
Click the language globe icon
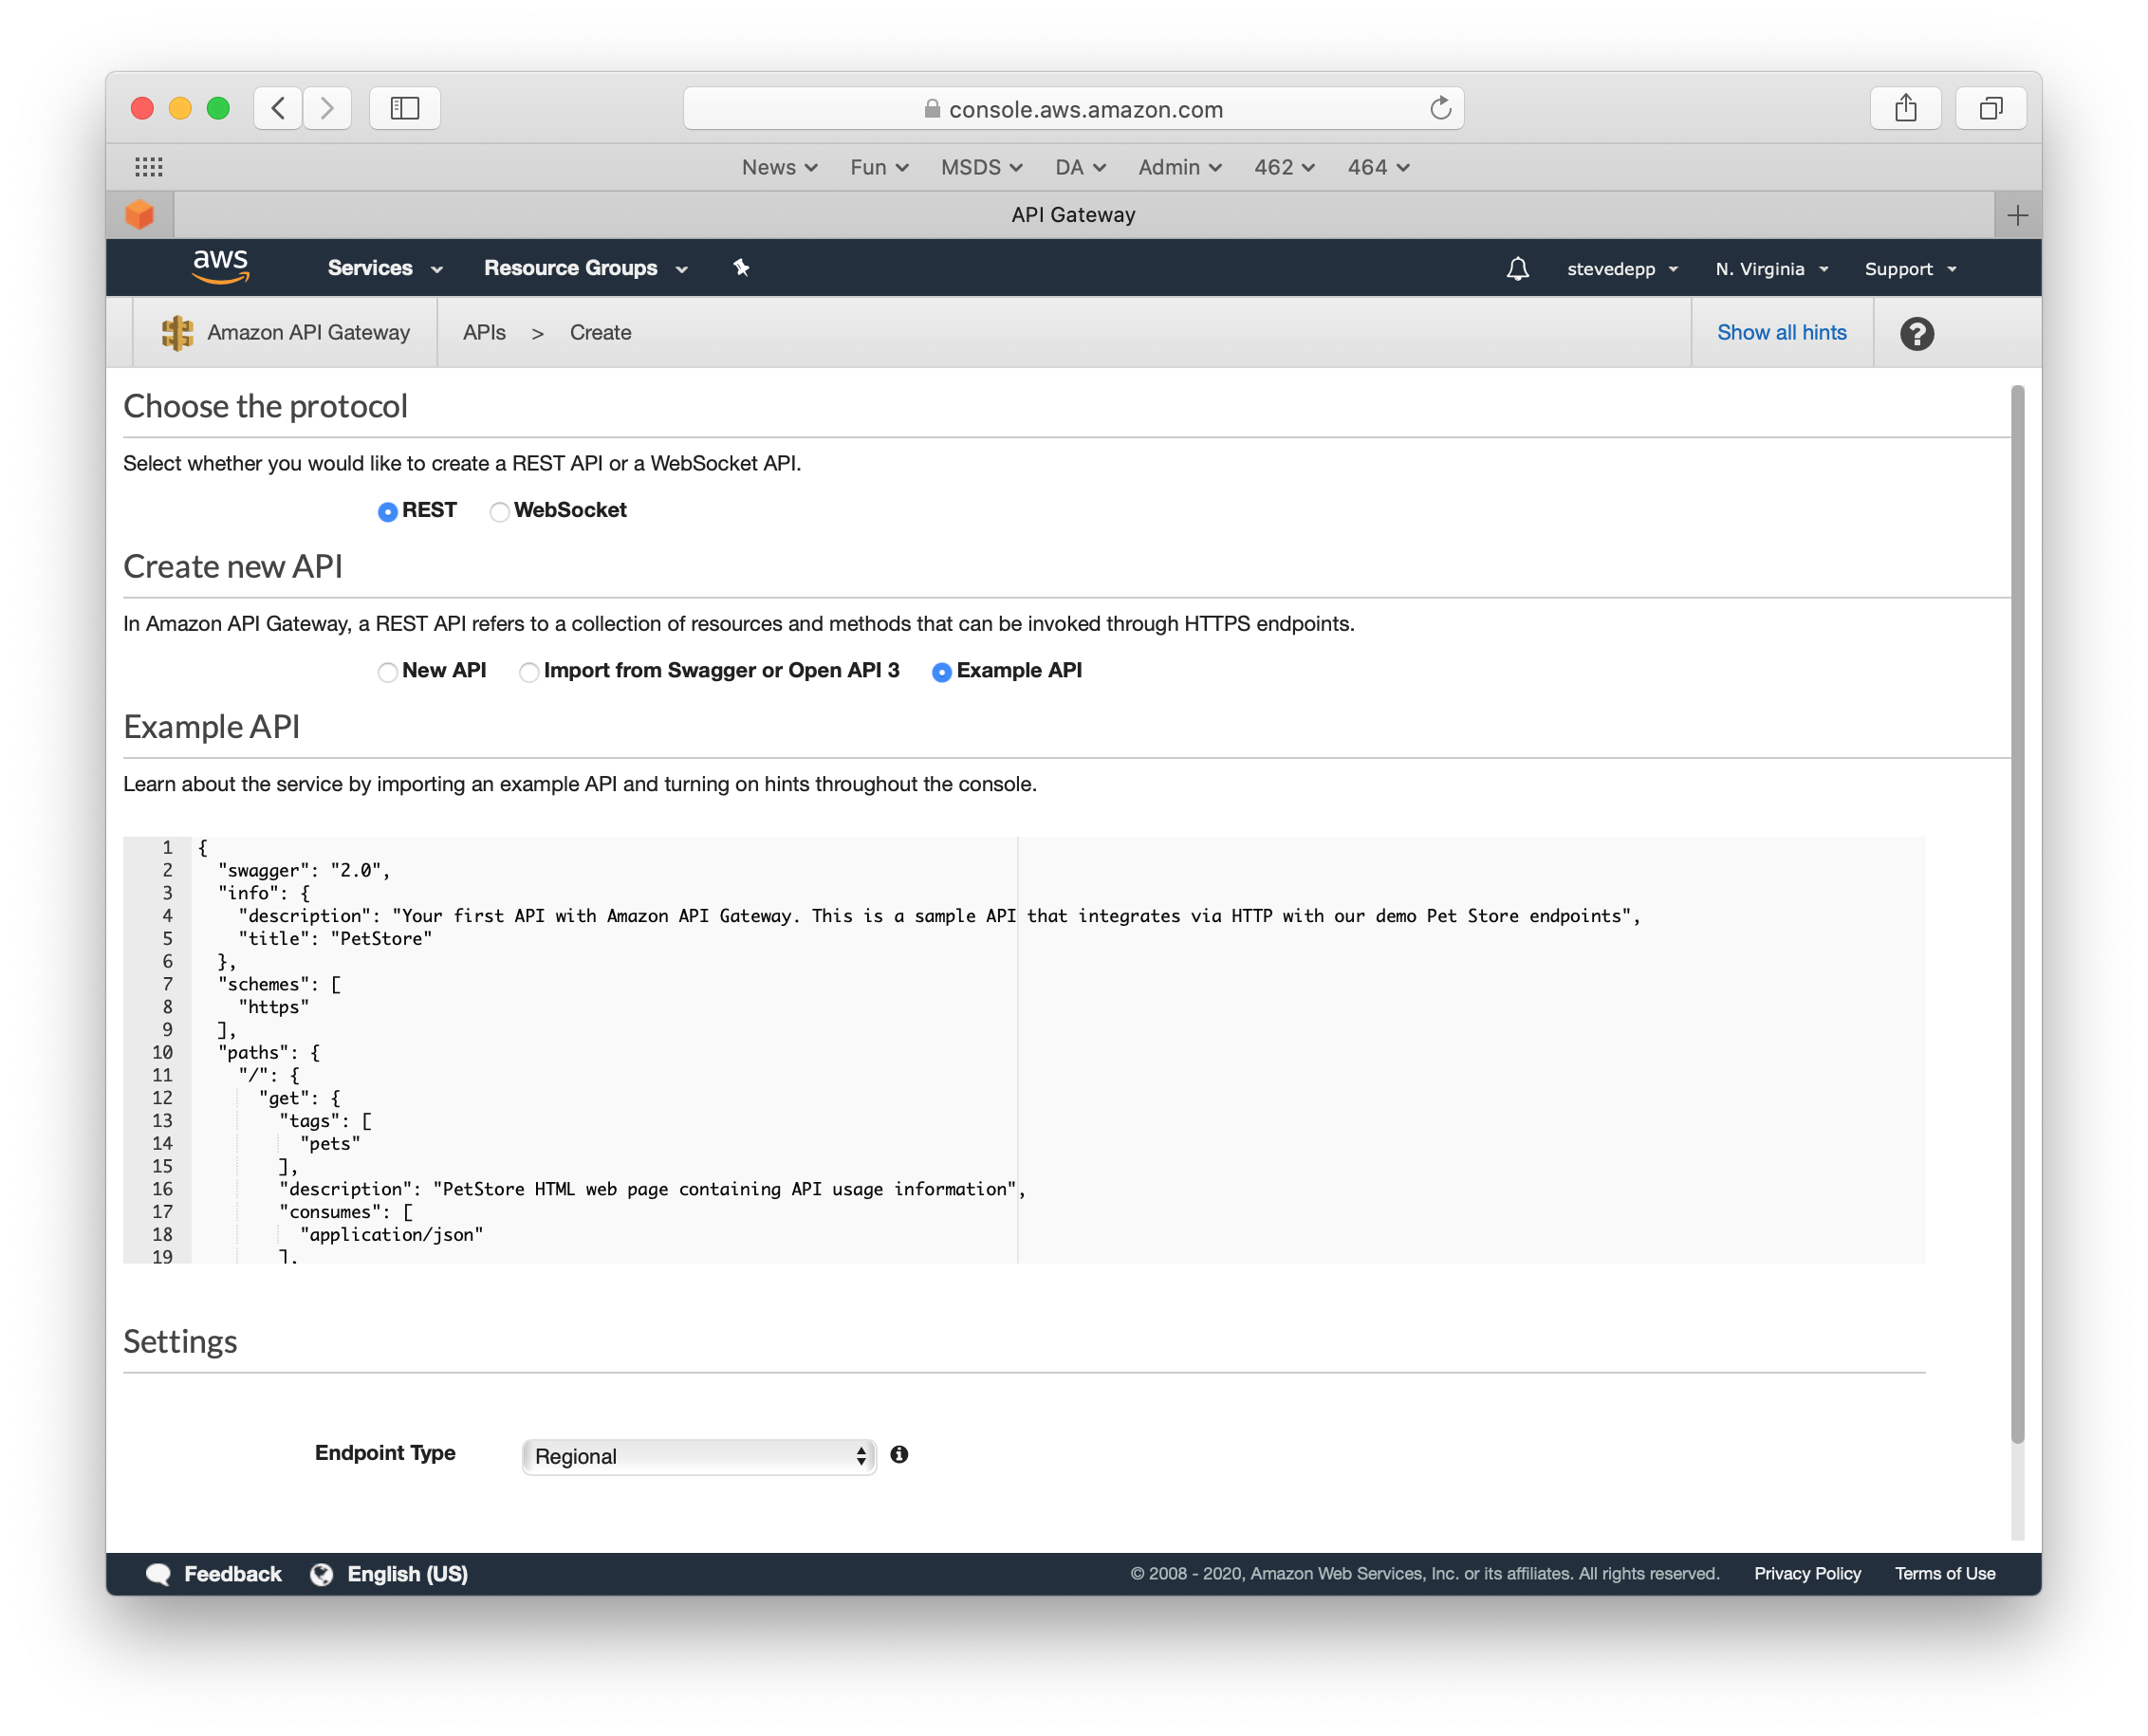point(322,1574)
